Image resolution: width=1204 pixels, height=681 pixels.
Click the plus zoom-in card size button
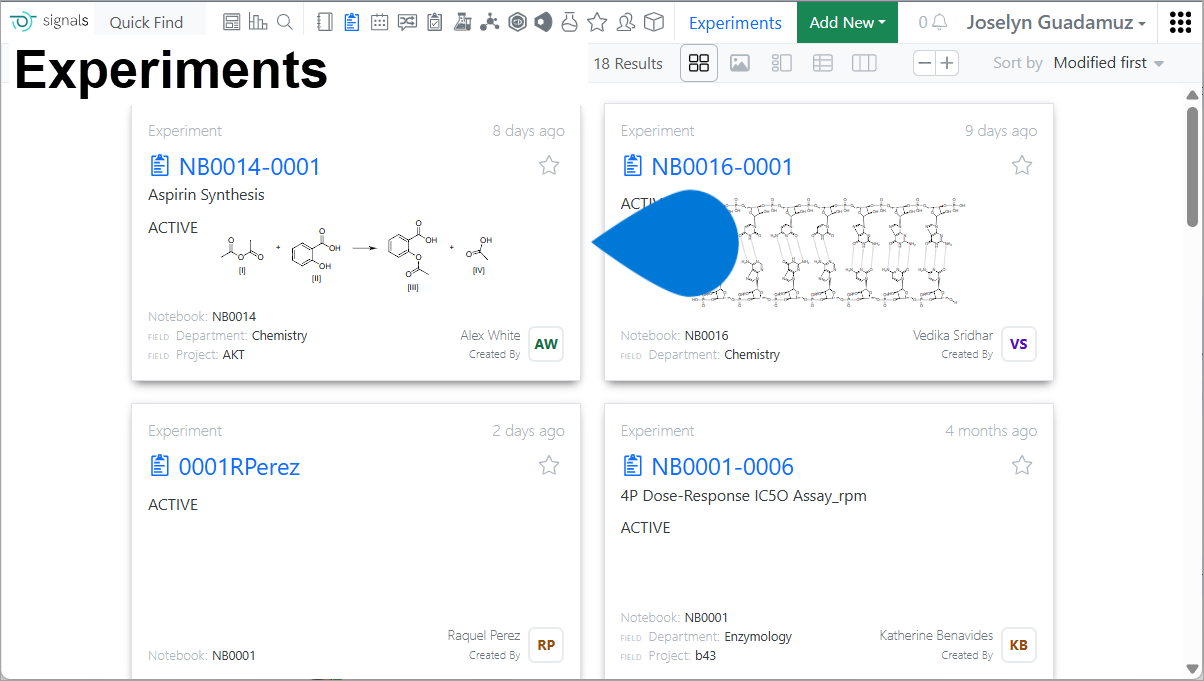(946, 63)
